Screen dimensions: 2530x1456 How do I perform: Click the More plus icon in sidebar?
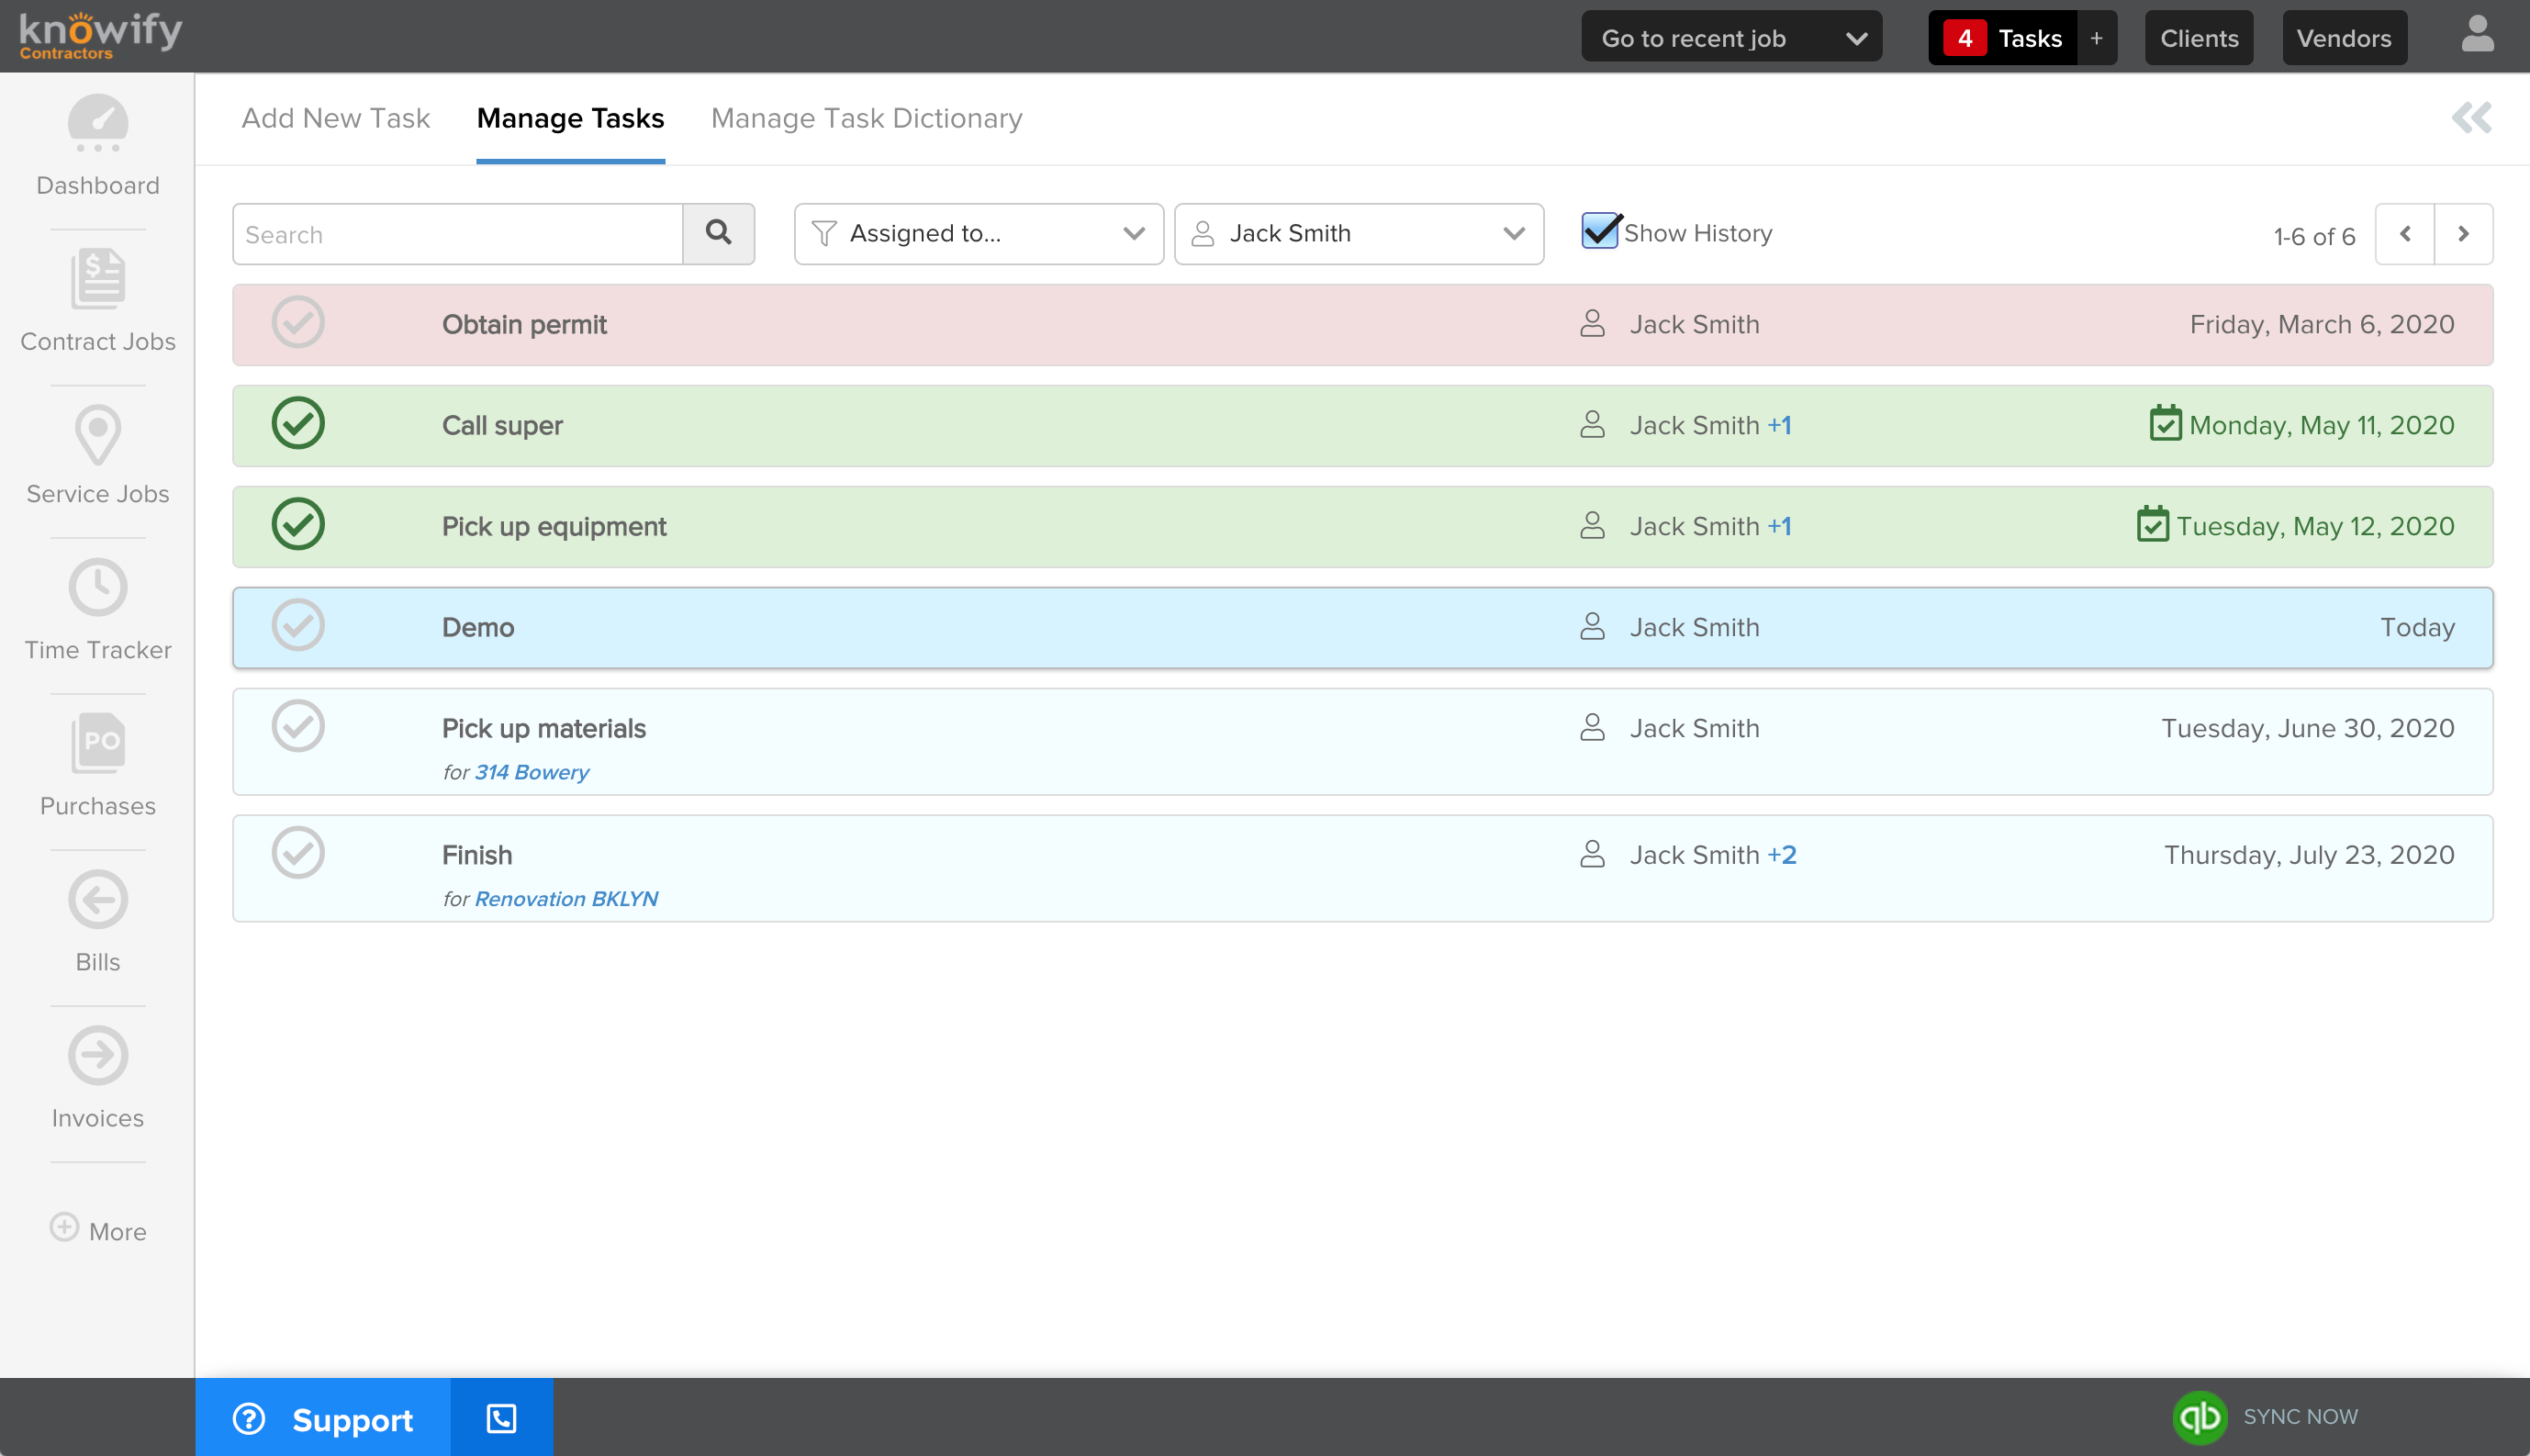[x=64, y=1227]
